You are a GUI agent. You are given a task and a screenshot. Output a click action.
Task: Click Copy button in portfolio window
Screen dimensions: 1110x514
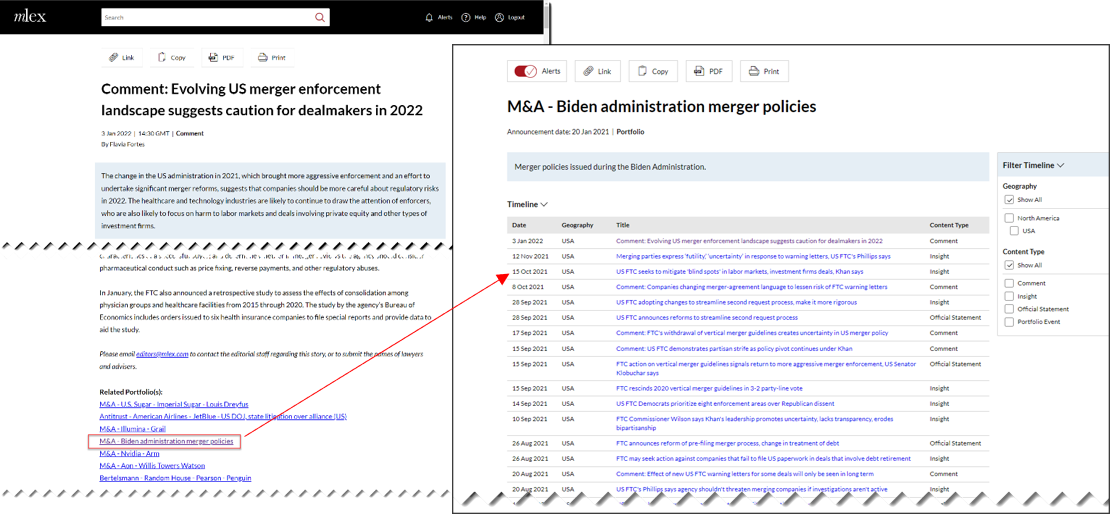point(653,71)
